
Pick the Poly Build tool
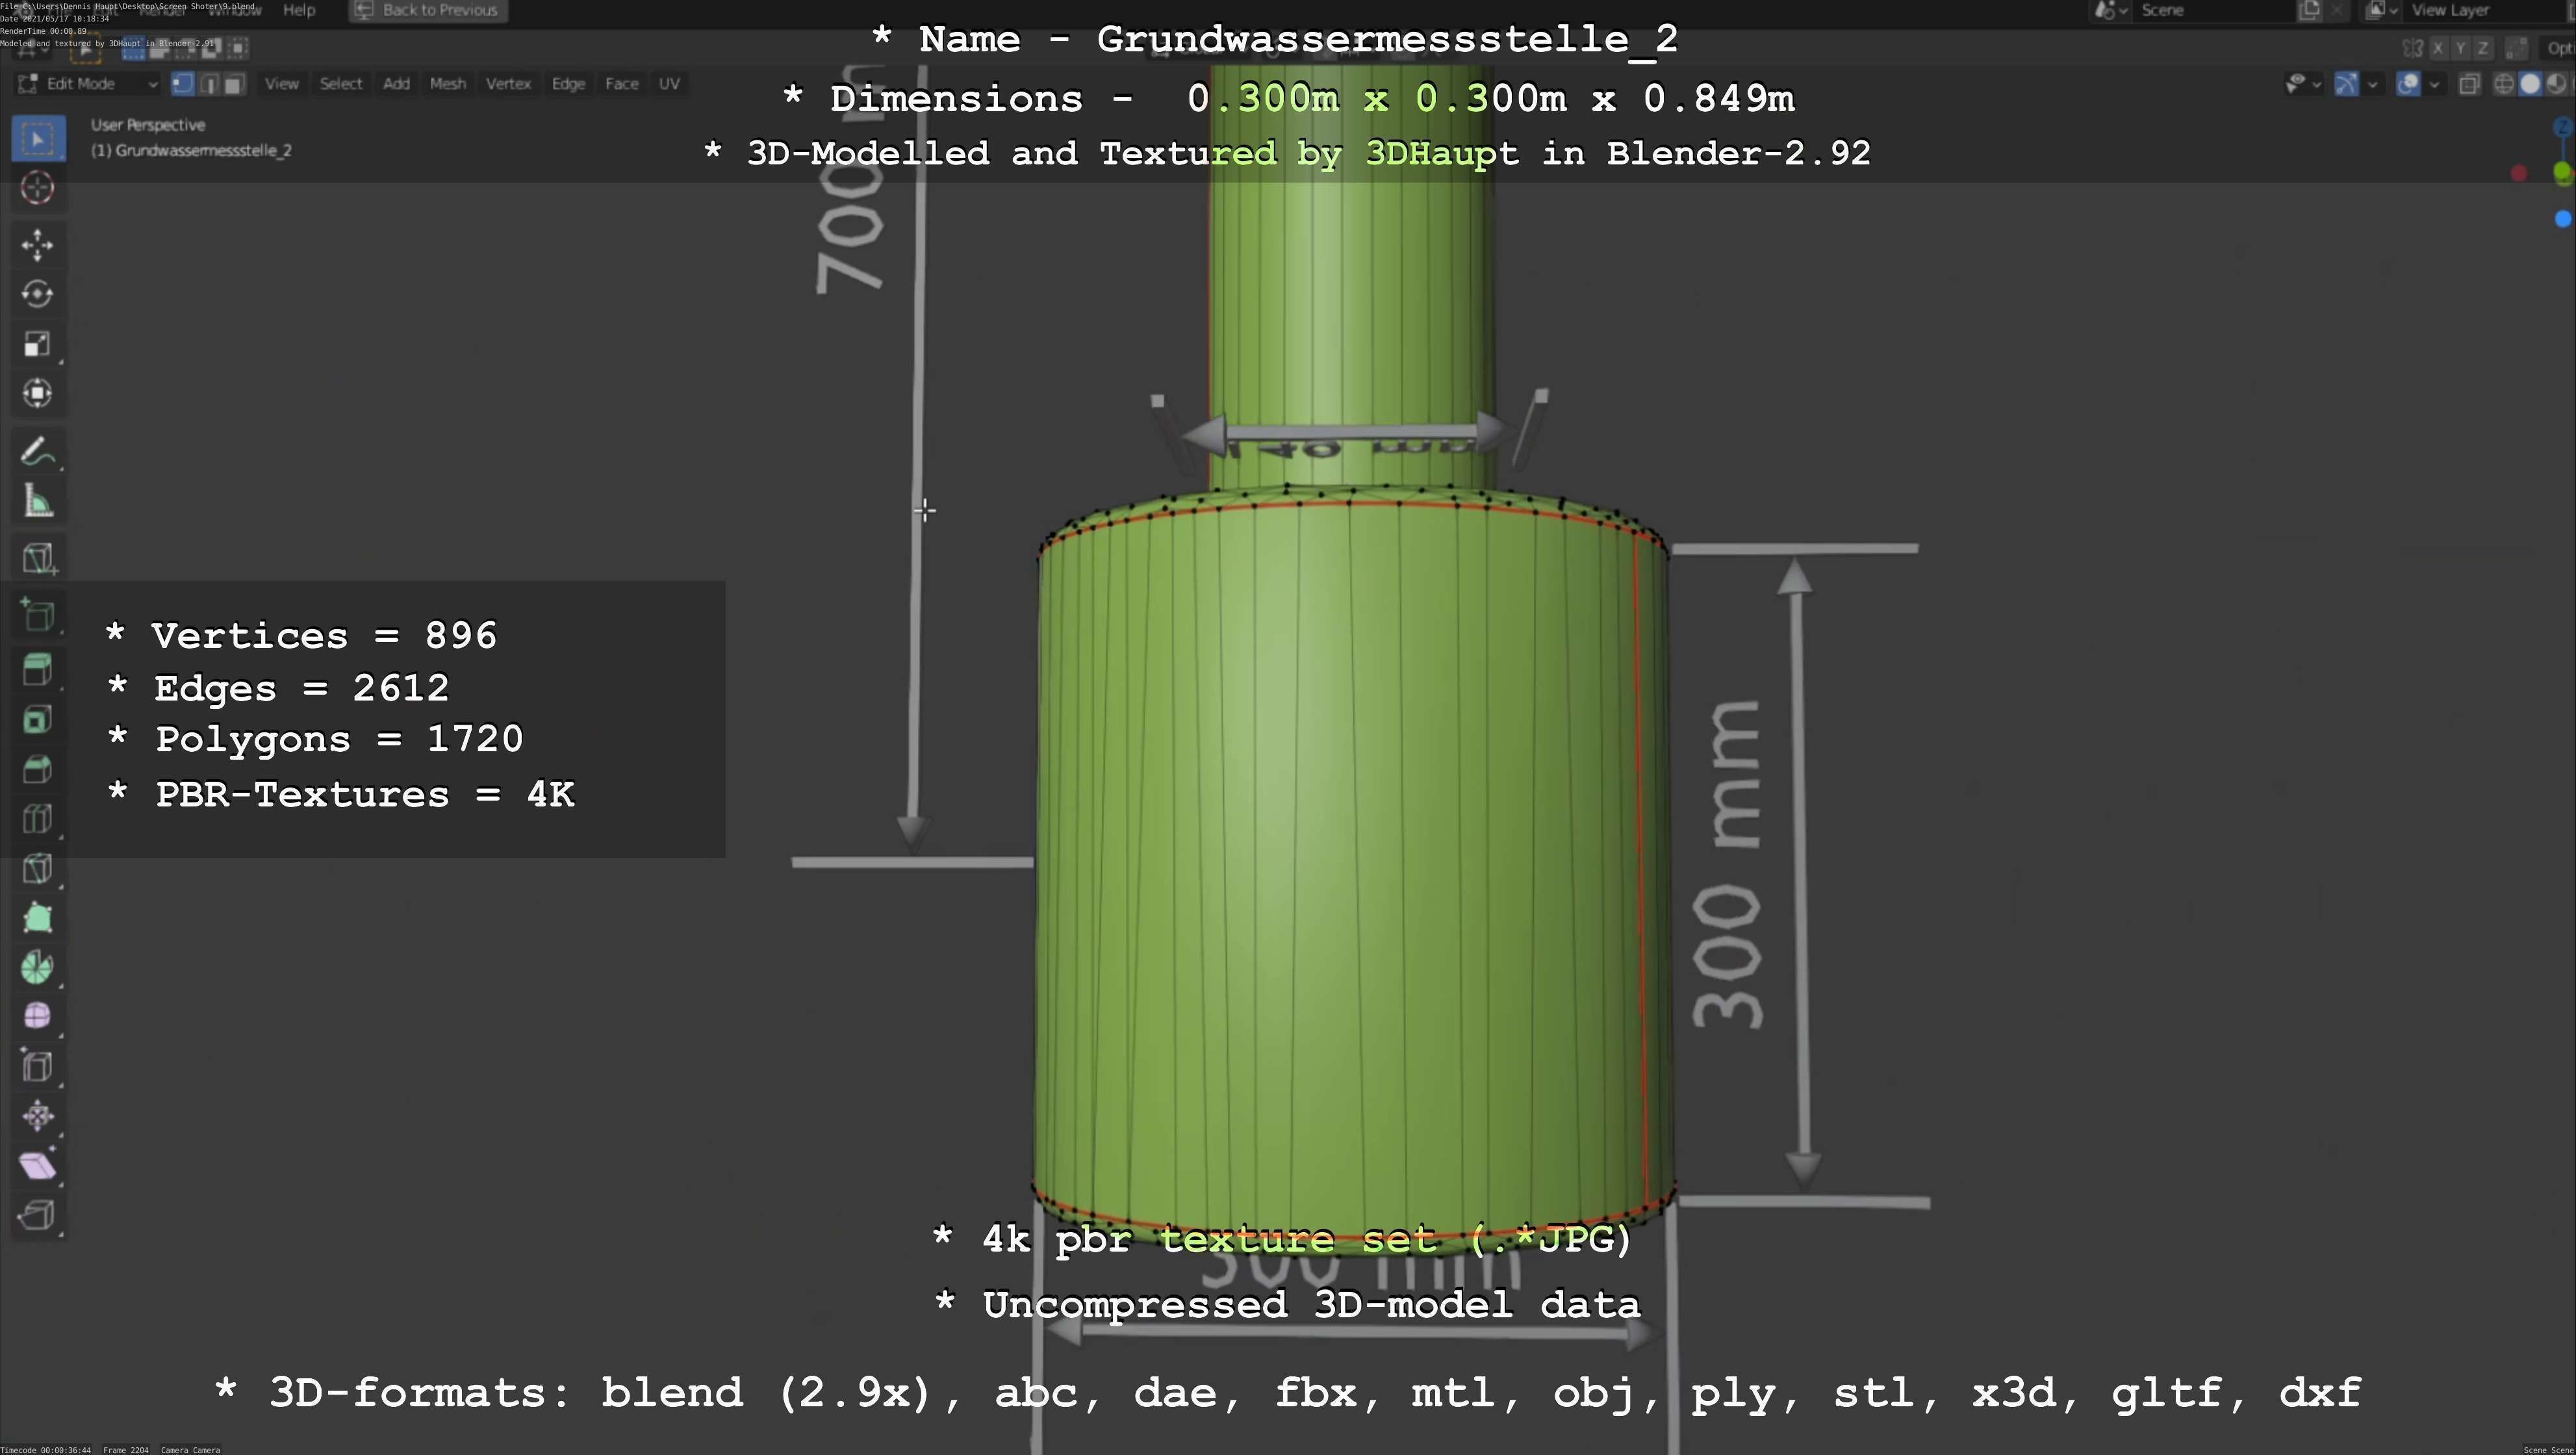coord(38,918)
